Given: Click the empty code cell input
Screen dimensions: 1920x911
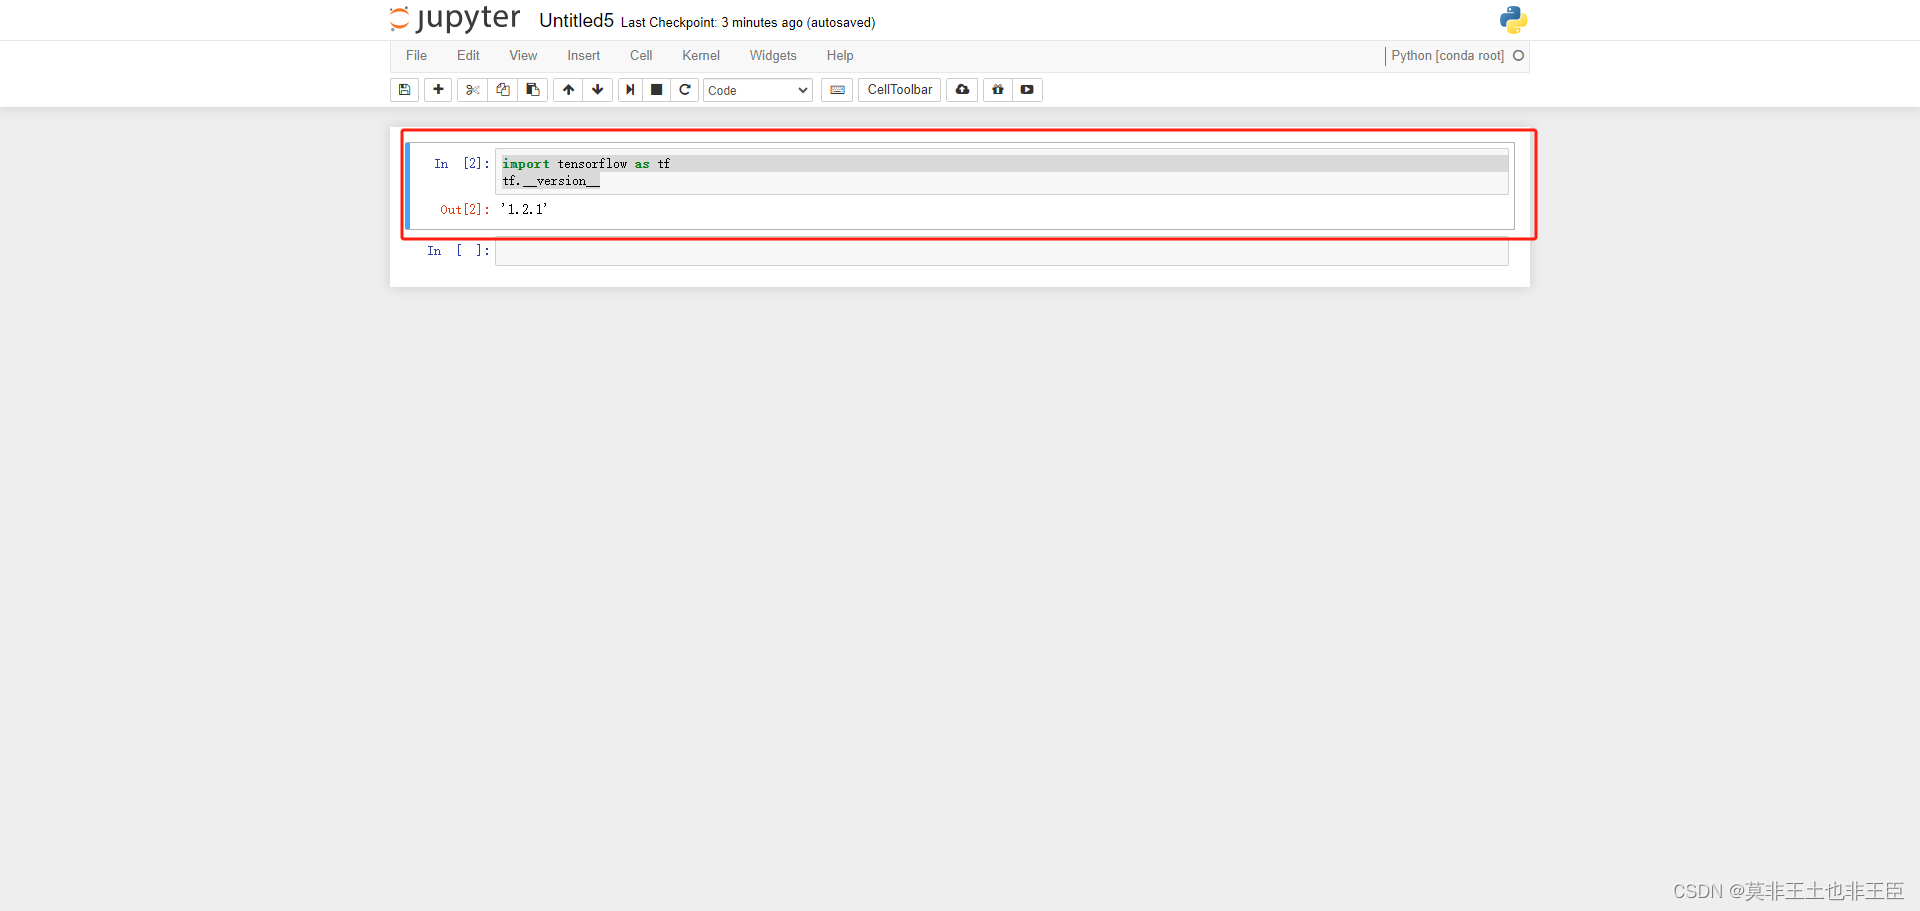Looking at the screenshot, I should [x=1001, y=251].
